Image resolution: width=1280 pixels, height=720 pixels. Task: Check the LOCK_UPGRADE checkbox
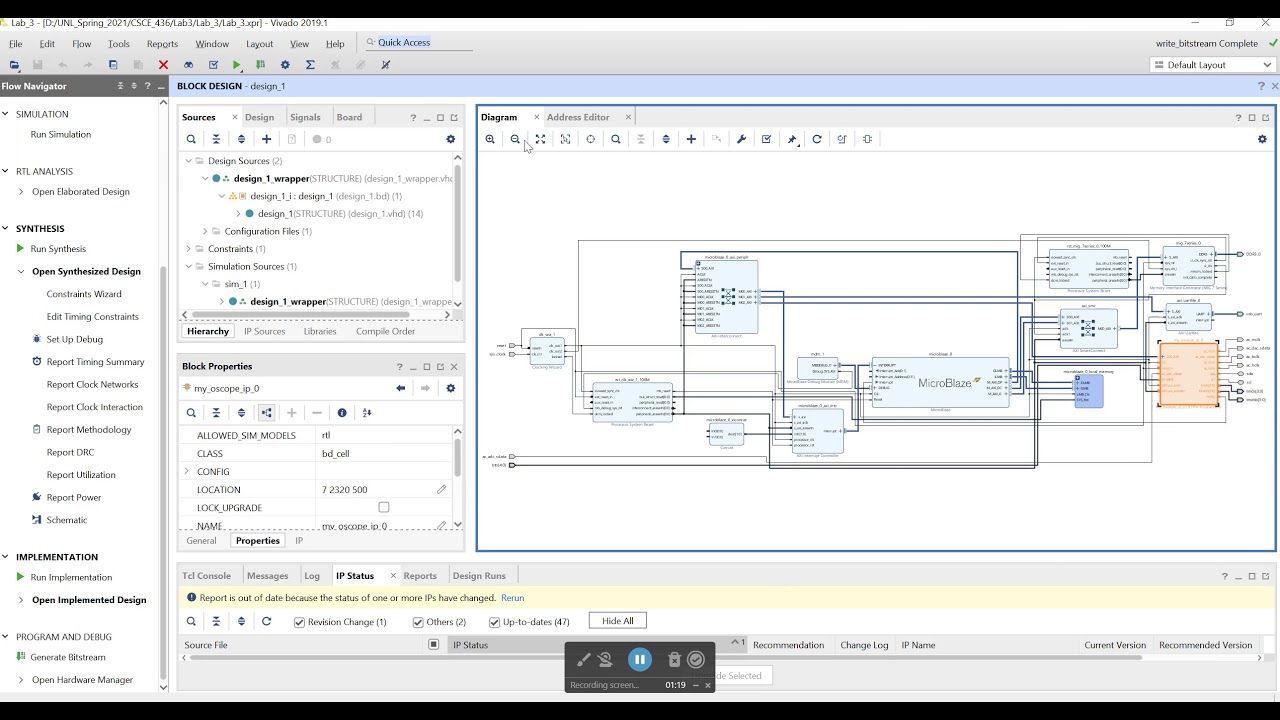tap(383, 507)
